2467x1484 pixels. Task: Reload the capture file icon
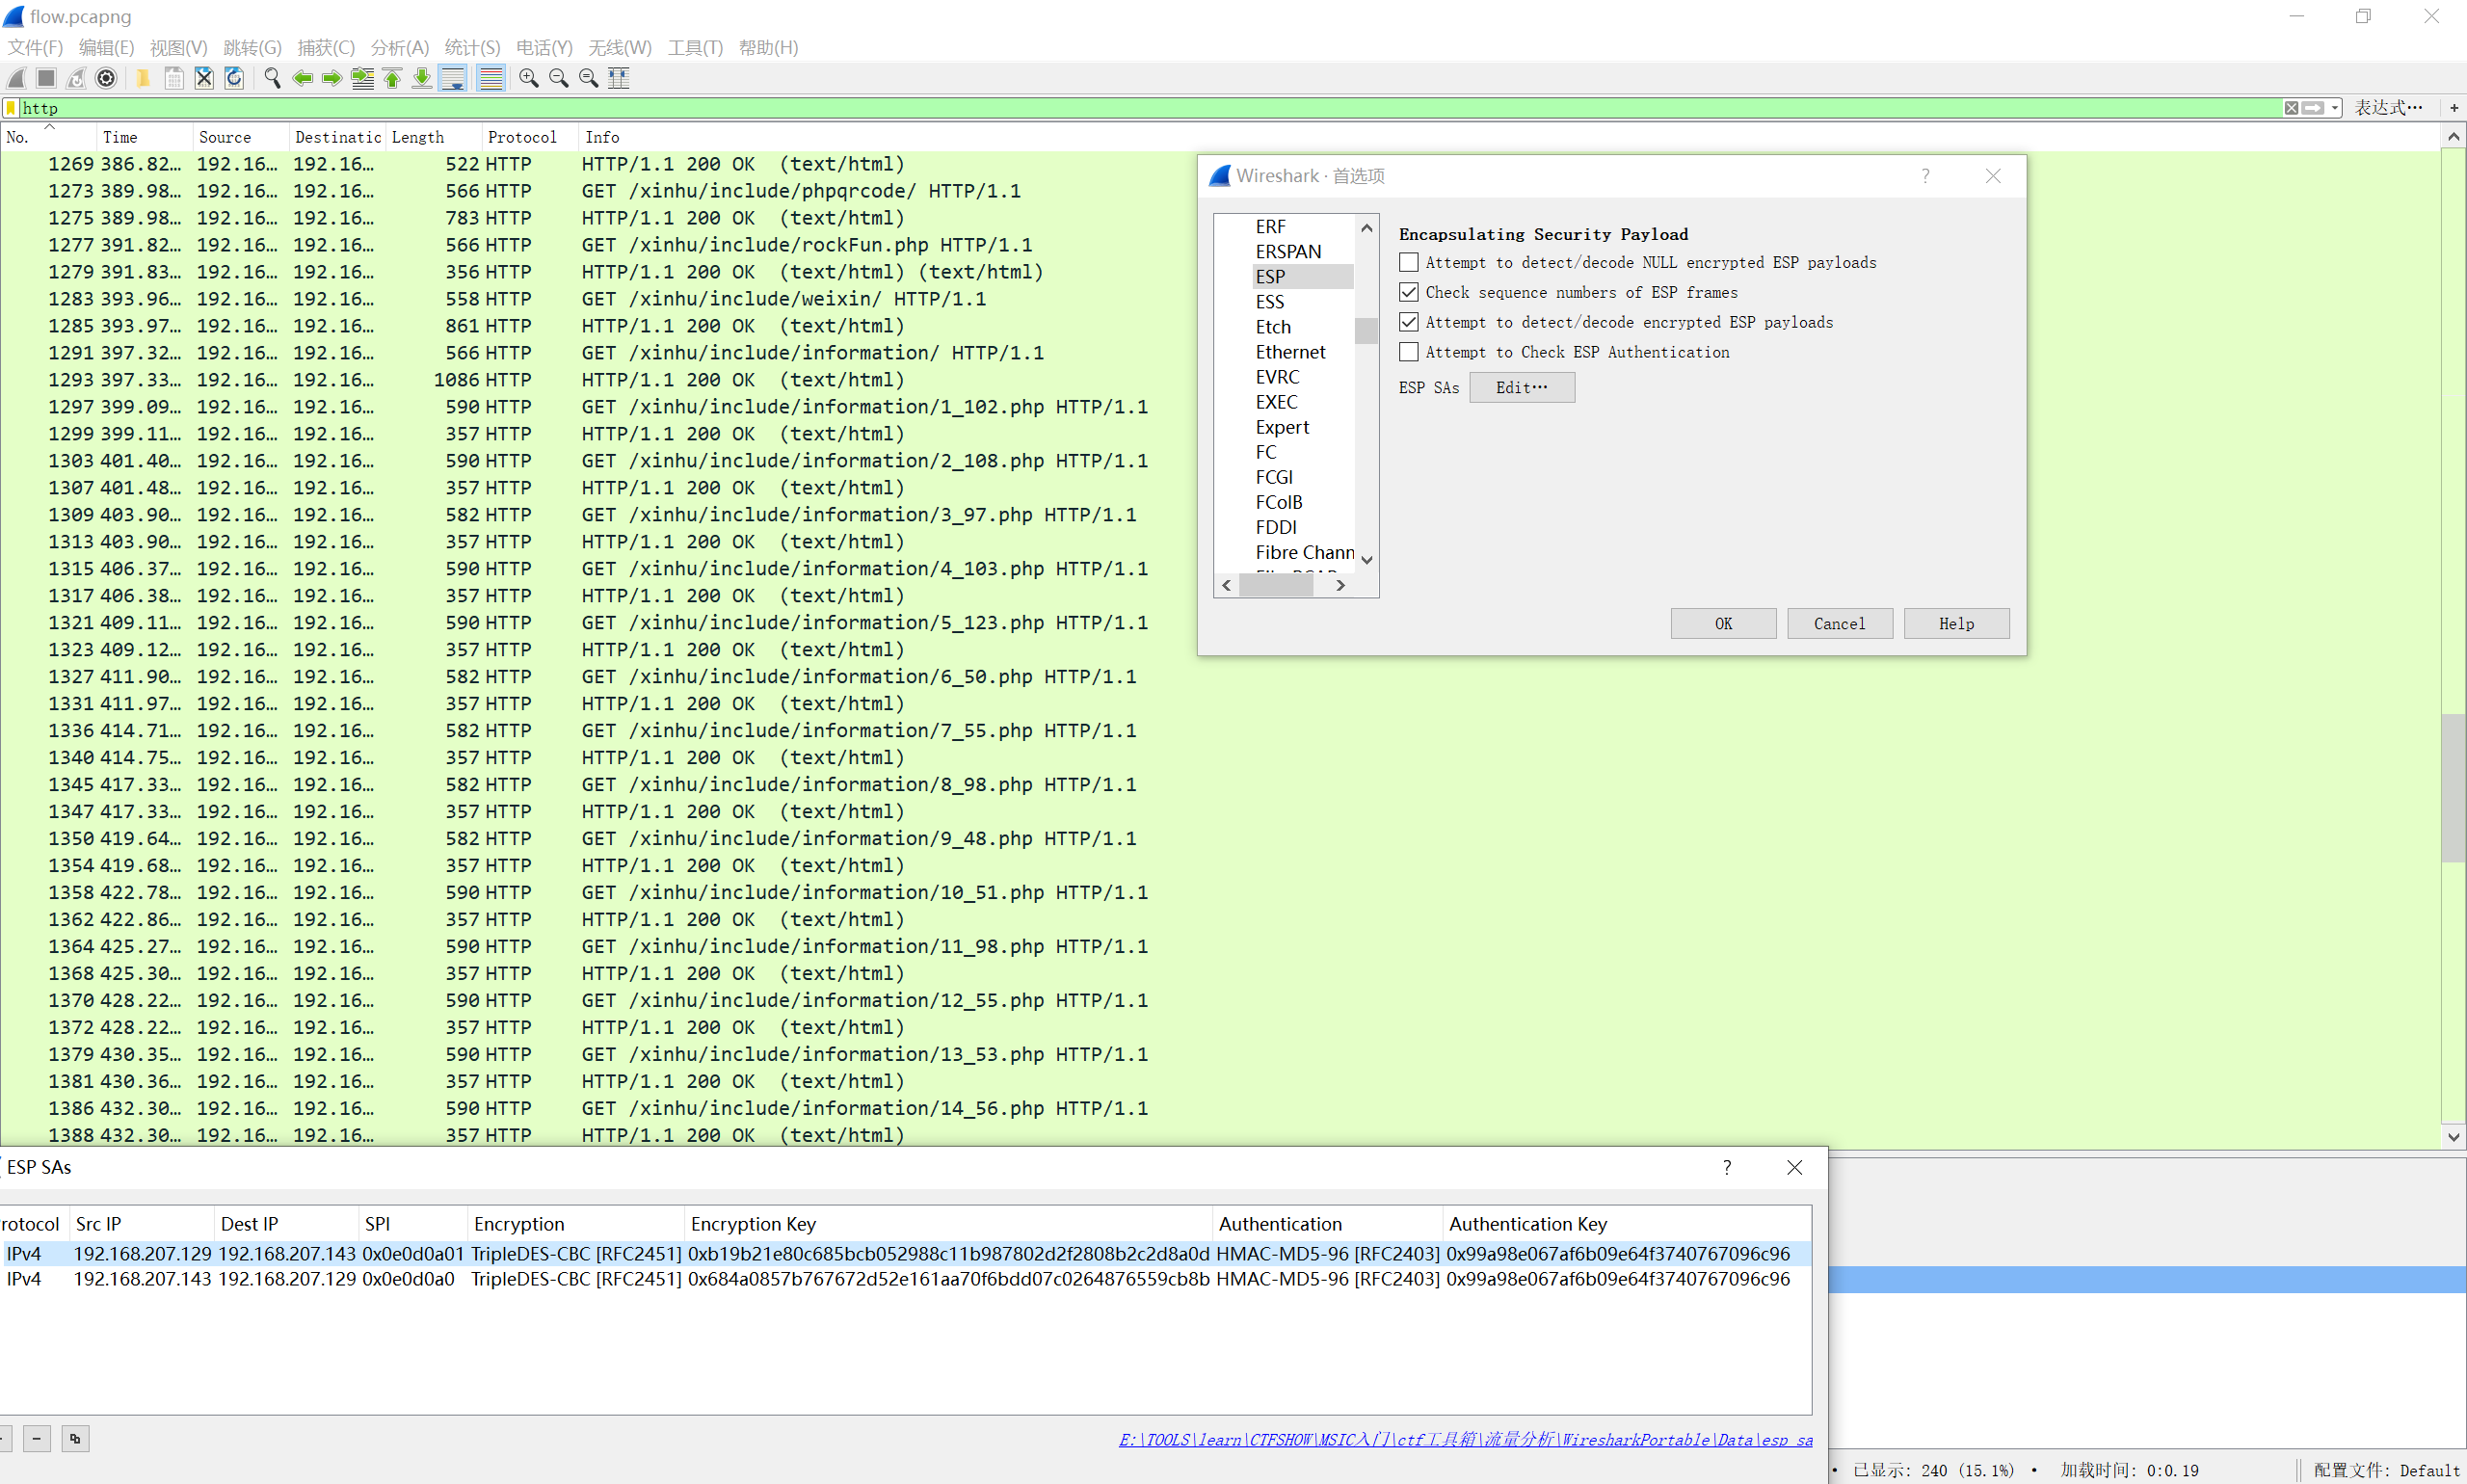coord(234,78)
